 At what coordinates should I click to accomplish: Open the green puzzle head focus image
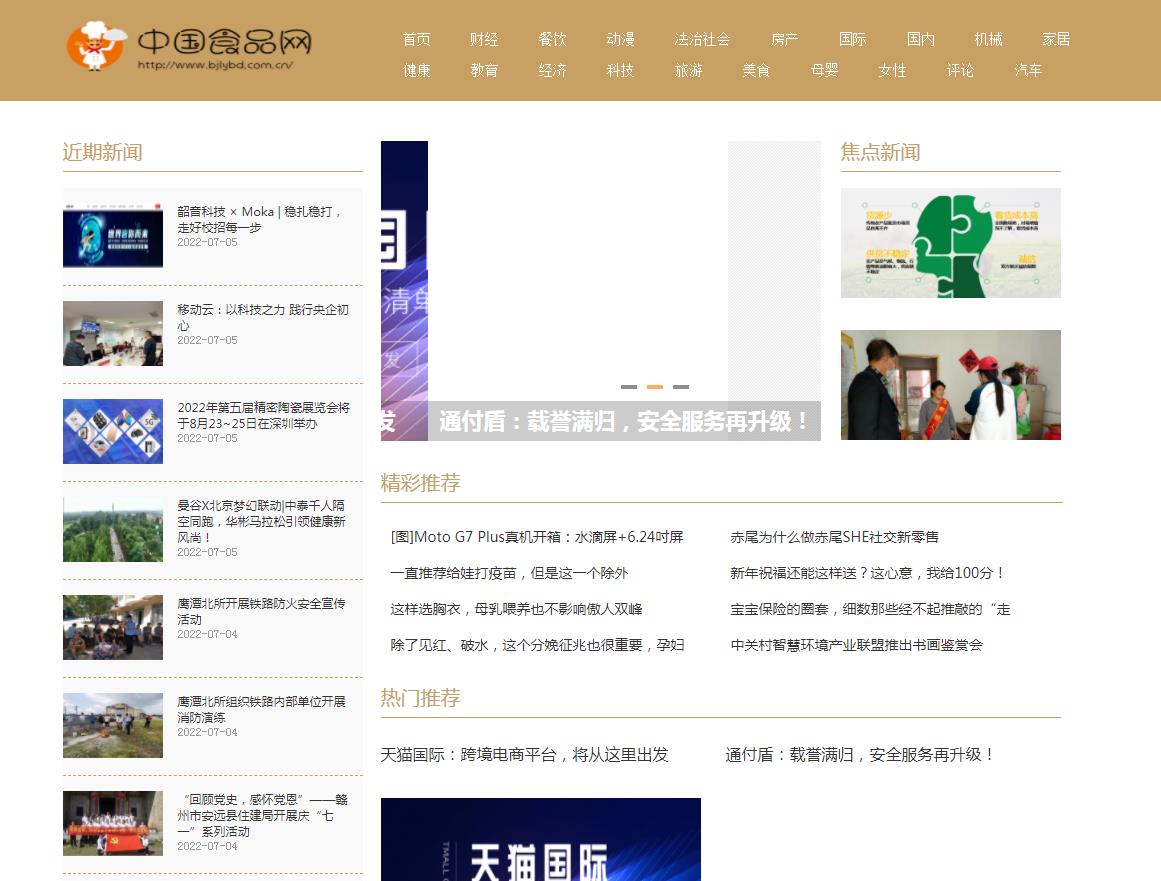point(951,243)
